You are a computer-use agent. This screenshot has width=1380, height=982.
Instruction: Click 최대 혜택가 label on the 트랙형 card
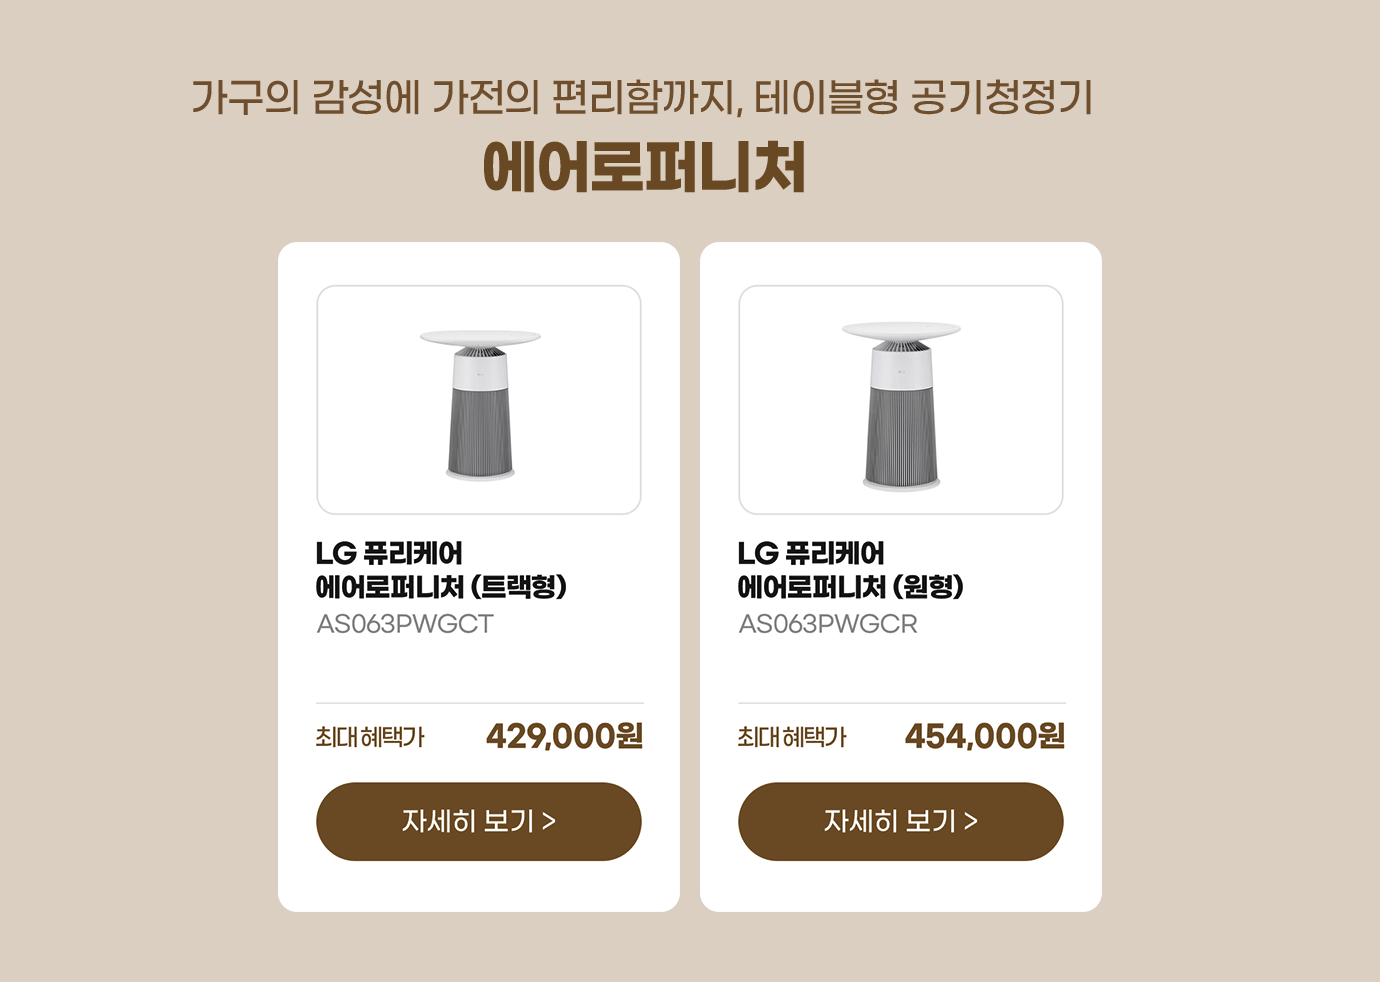pos(370,737)
